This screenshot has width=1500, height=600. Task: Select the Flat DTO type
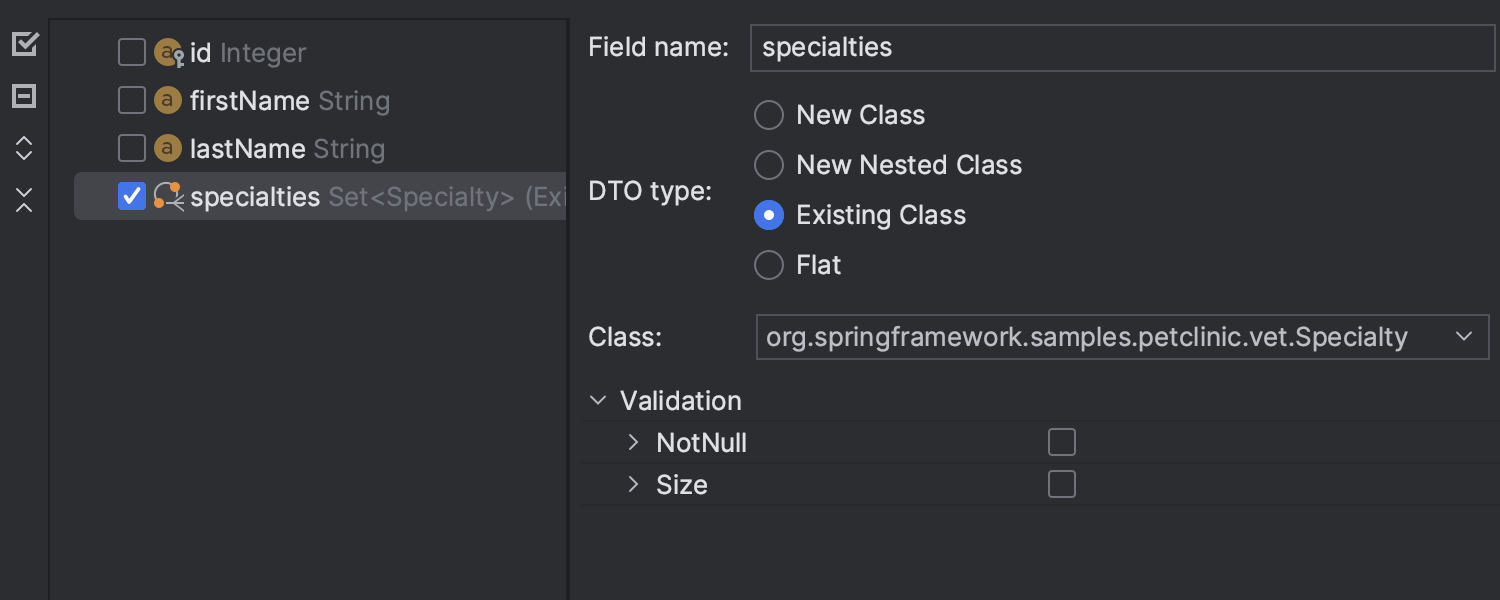click(x=768, y=265)
